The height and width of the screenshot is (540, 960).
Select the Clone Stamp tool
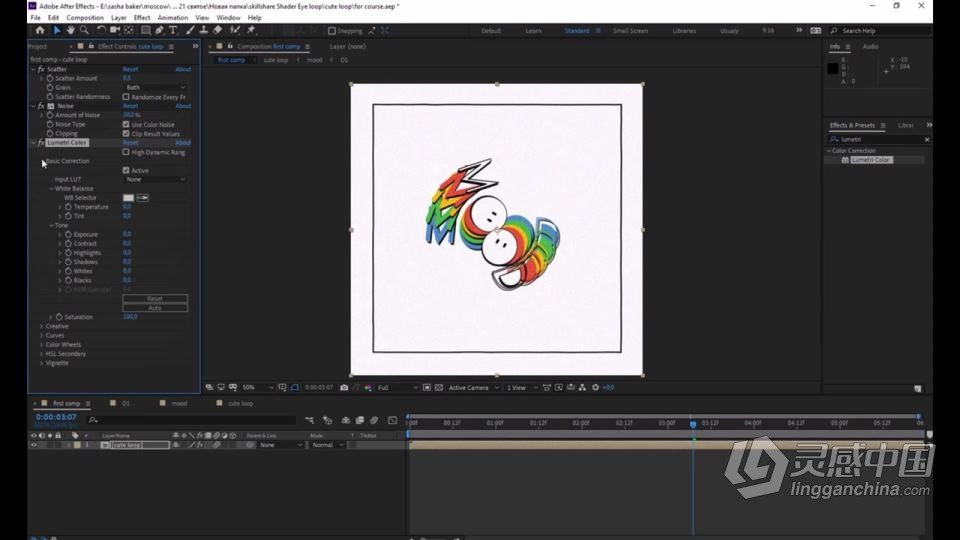(x=204, y=30)
